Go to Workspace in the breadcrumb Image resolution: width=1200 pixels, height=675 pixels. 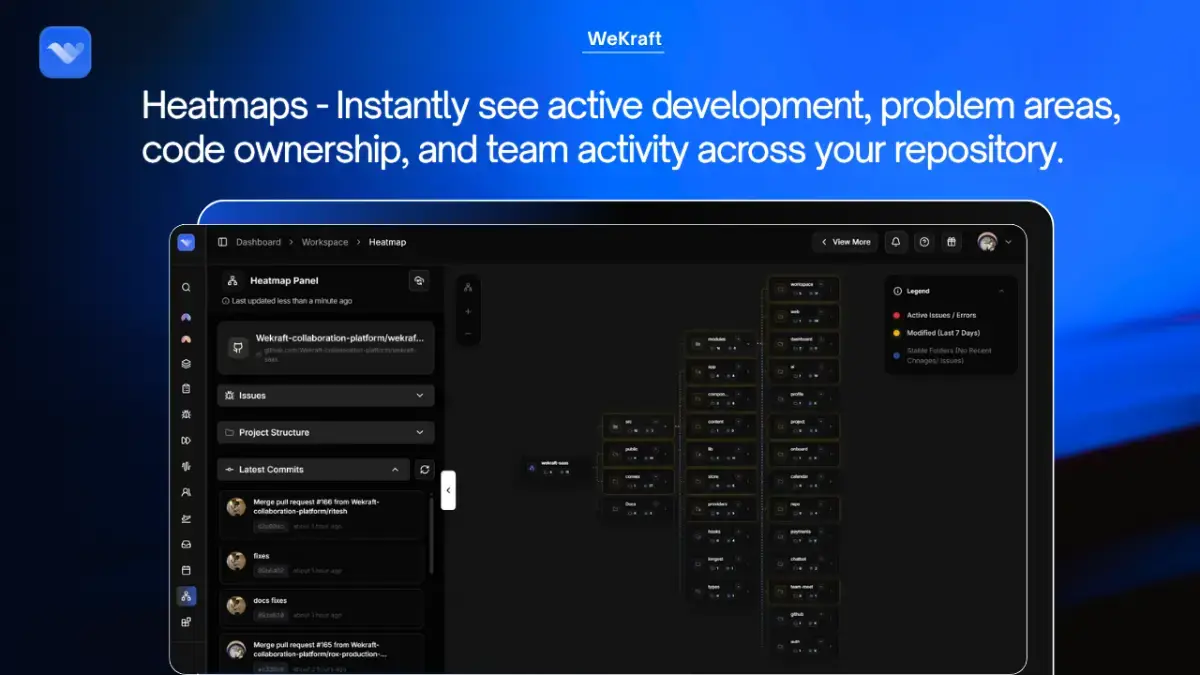point(325,242)
